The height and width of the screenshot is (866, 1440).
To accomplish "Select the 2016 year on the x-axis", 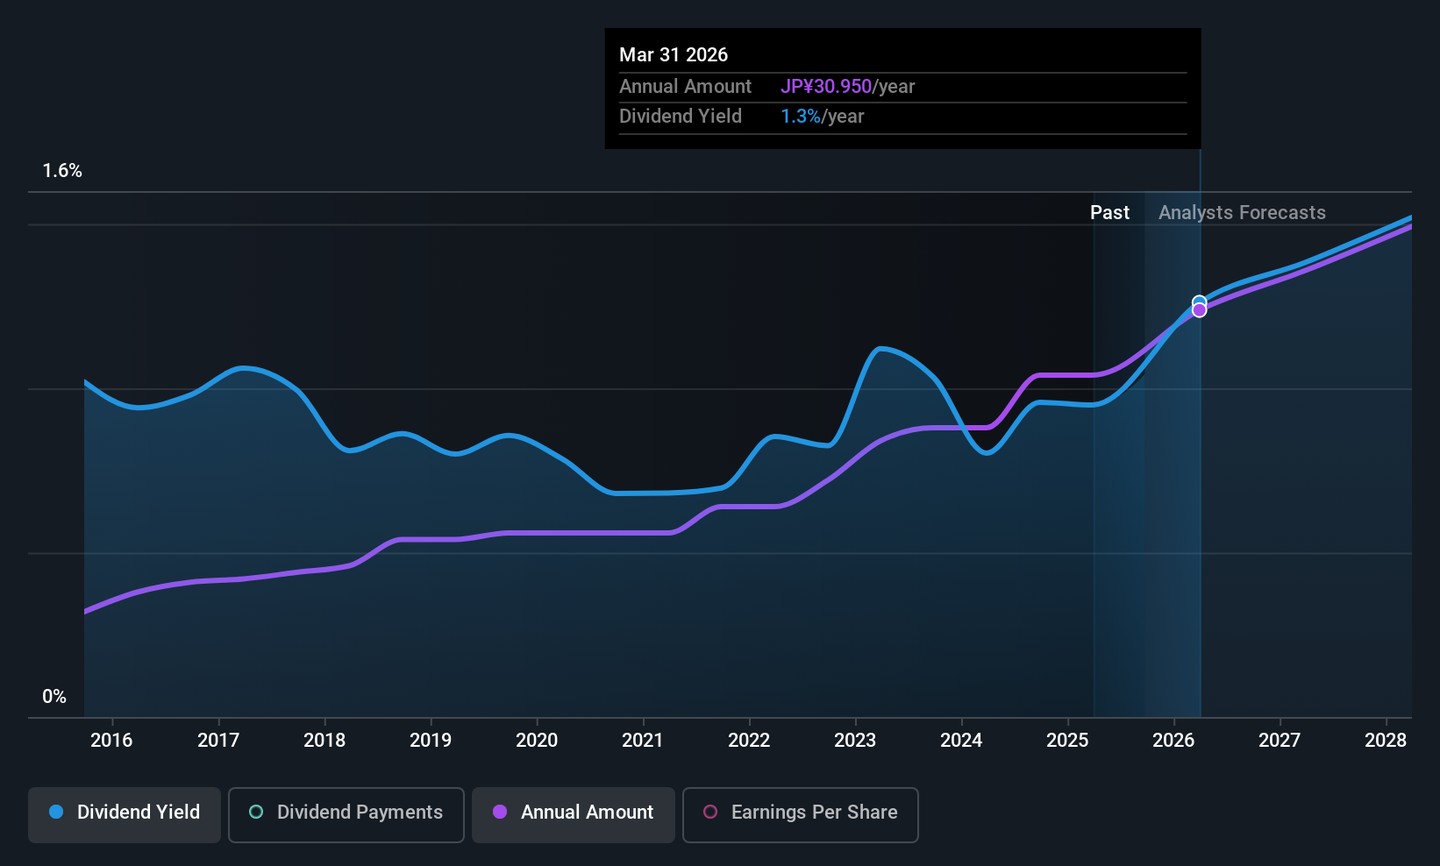I will [112, 740].
